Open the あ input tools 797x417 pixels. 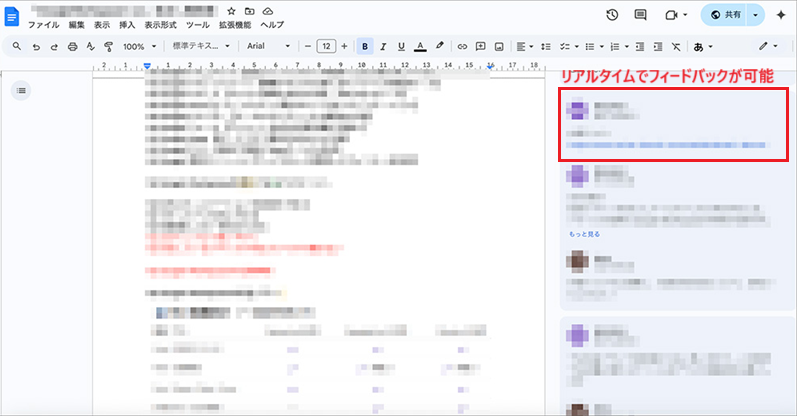click(698, 46)
